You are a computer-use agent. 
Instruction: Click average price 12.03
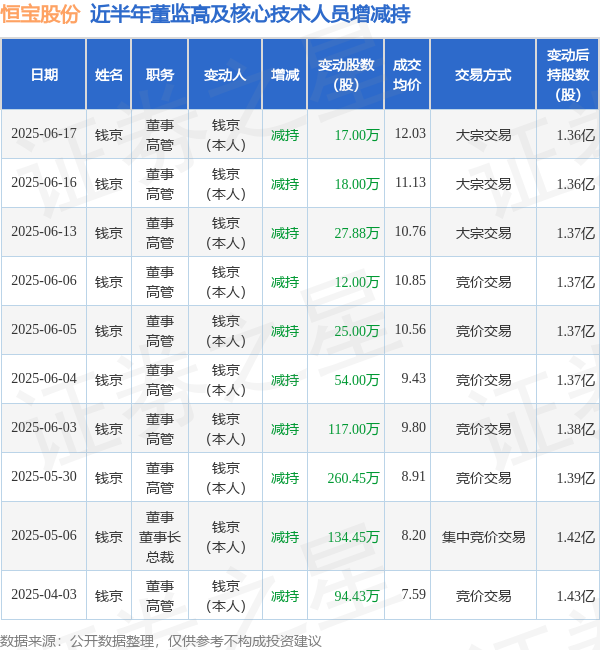point(410,133)
